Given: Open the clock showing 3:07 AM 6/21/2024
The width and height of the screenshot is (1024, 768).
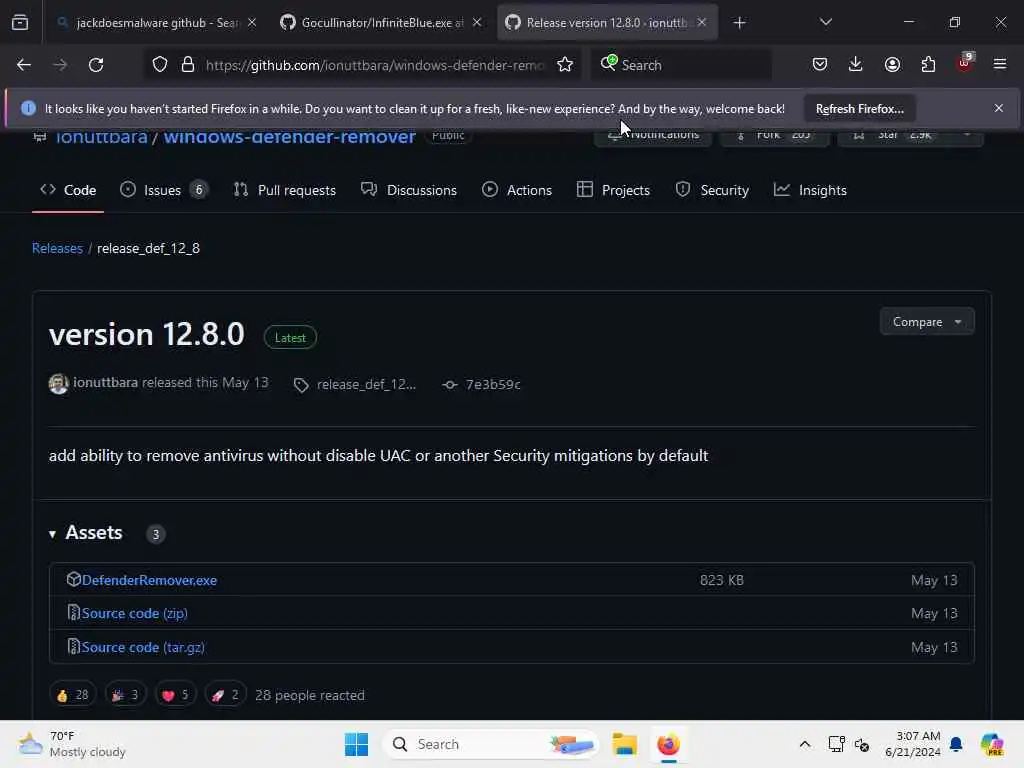Looking at the screenshot, I should [x=912, y=744].
